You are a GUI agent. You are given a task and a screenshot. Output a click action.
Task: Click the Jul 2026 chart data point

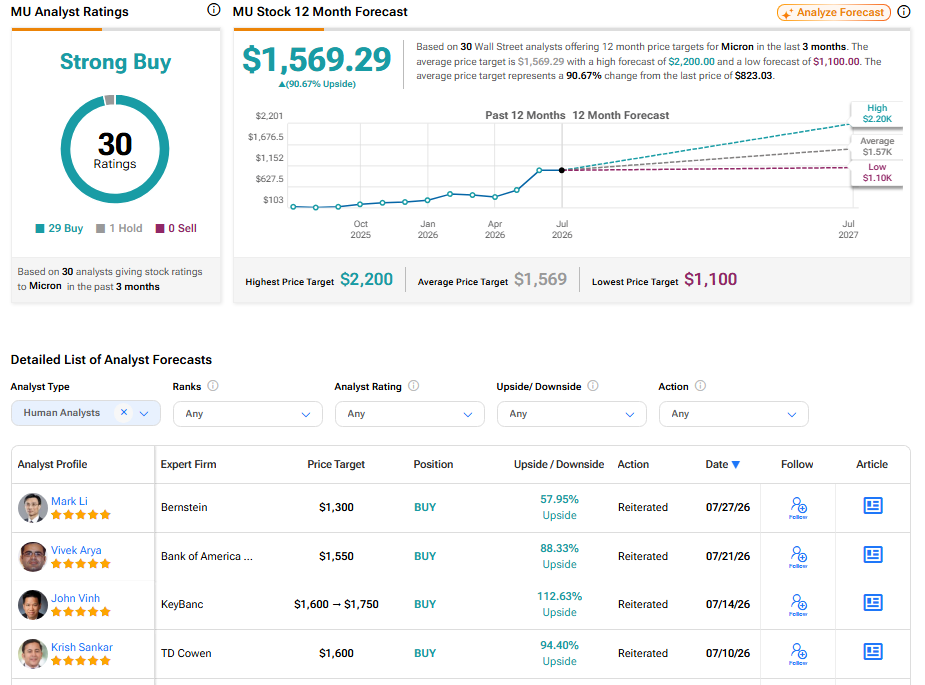562,170
